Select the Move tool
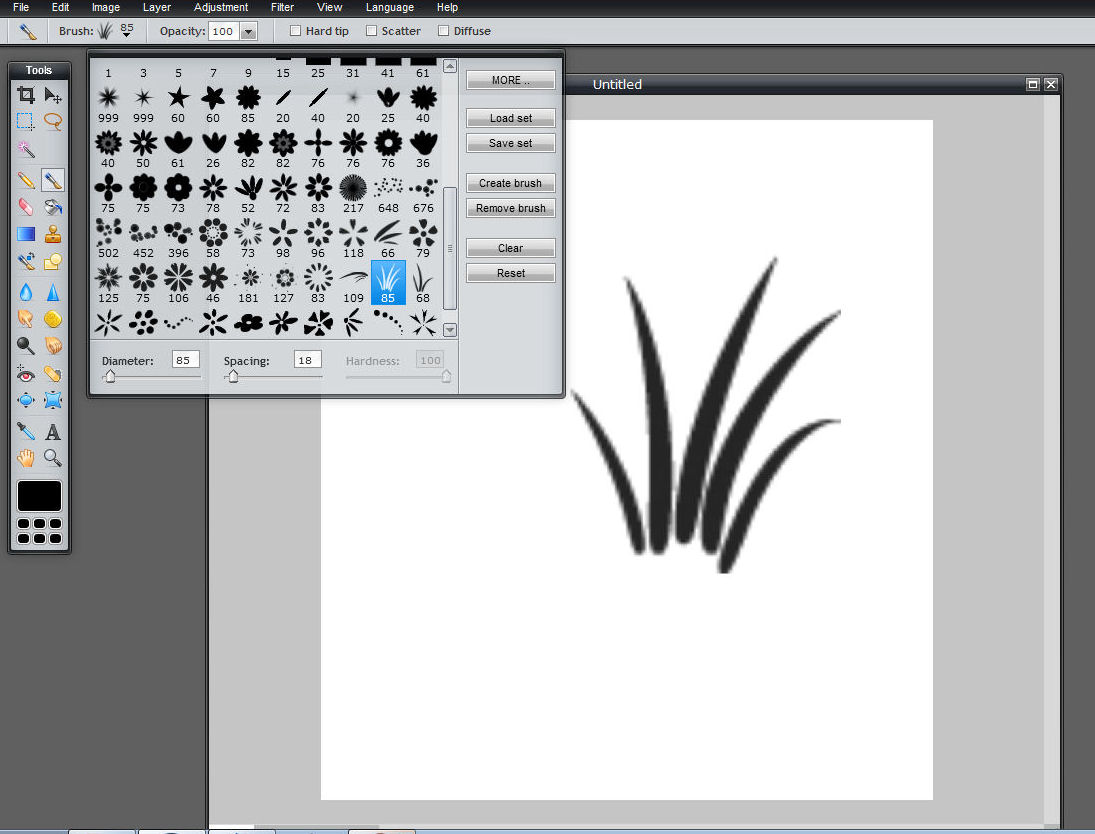 click(x=53, y=94)
